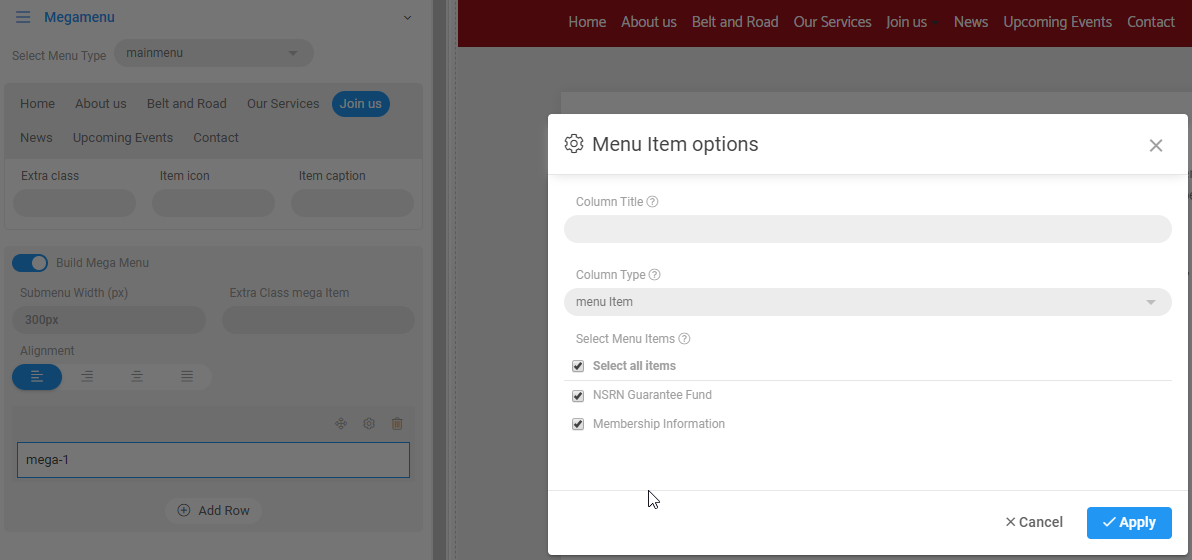This screenshot has height=560, width=1192.
Task: Click the move row drag icon
Action: click(x=341, y=424)
